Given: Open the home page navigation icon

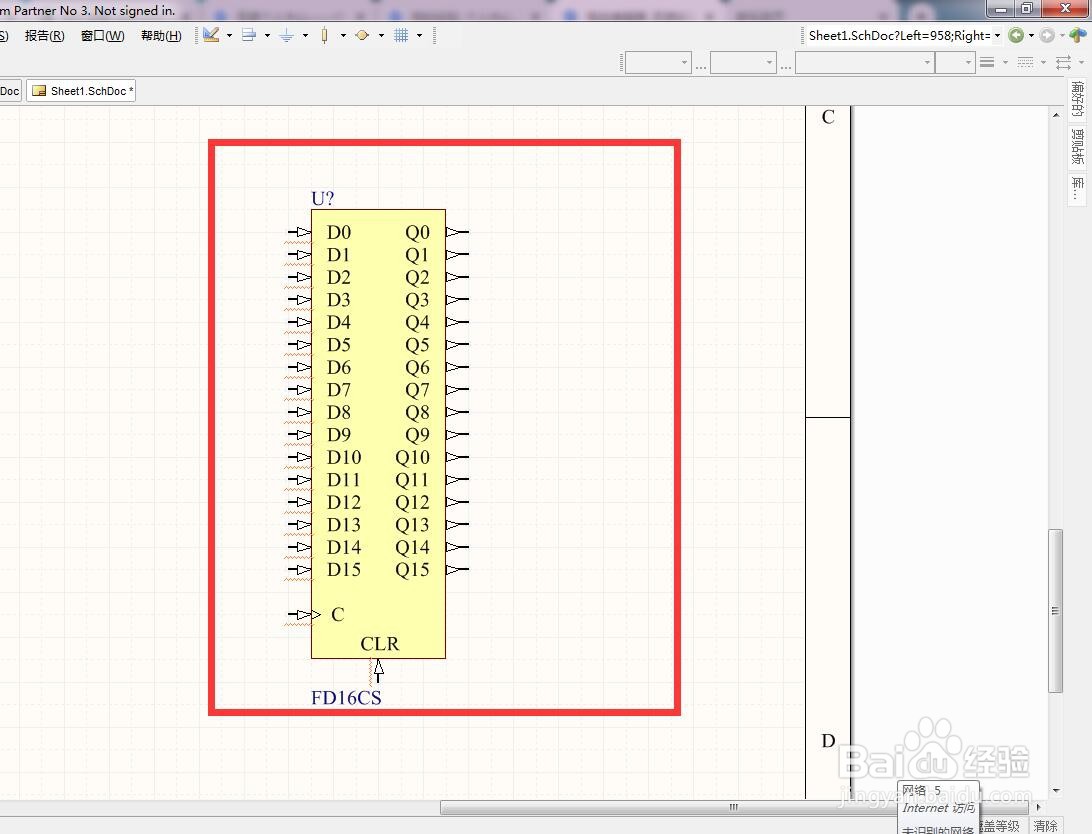Looking at the screenshot, I should pos(1079,35).
